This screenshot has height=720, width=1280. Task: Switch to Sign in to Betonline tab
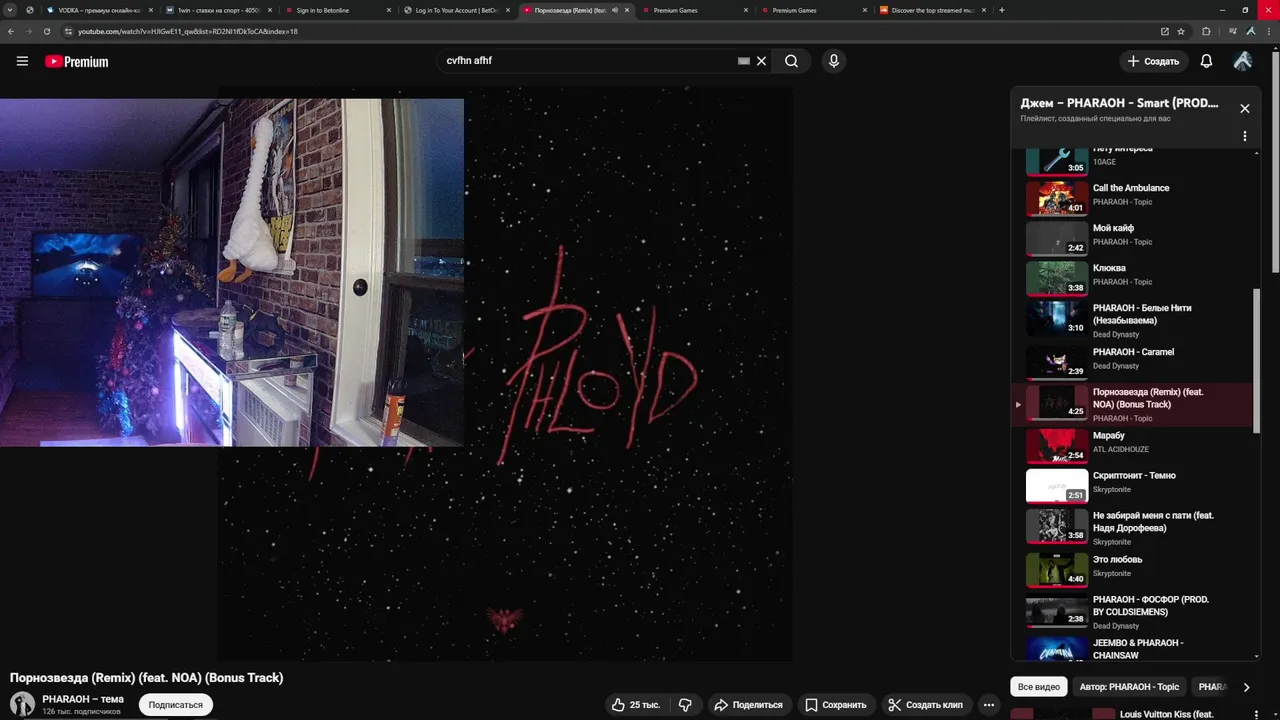pos(336,10)
